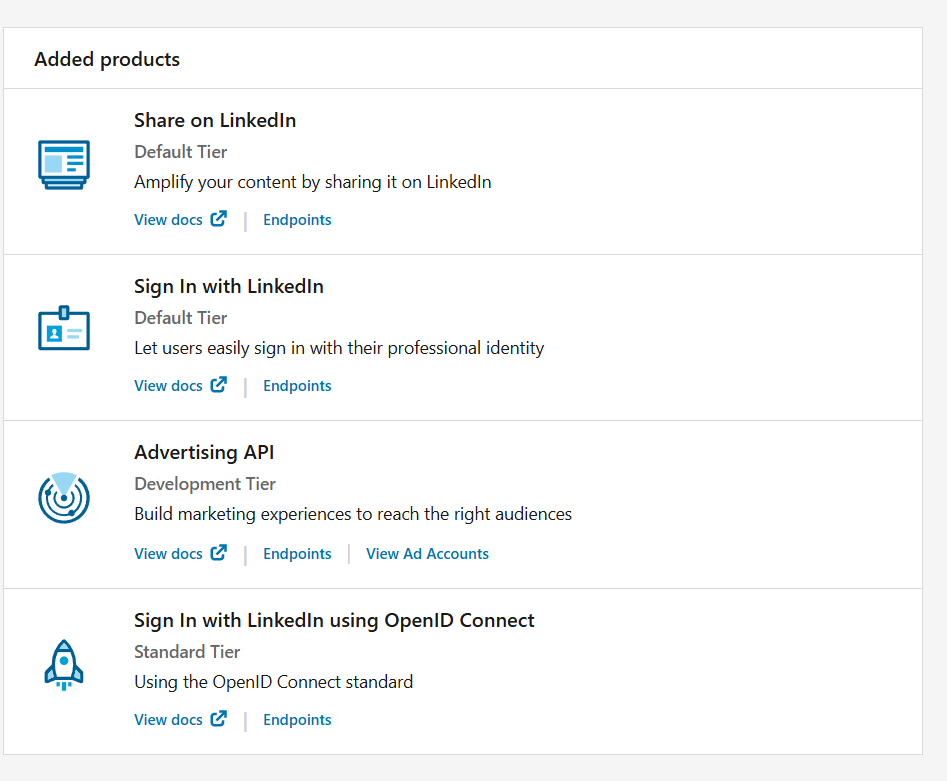Select the Advertising API product title
Viewport: 947px width, 781px height.
pos(204,452)
